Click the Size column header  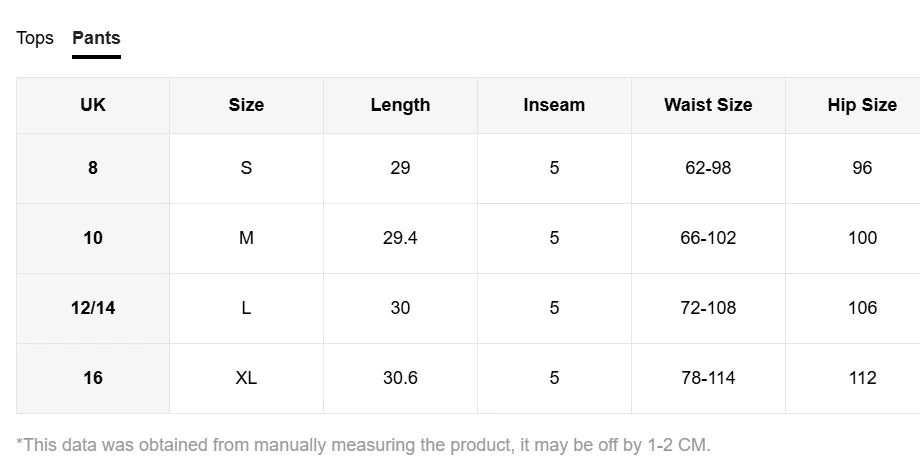(246, 105)
